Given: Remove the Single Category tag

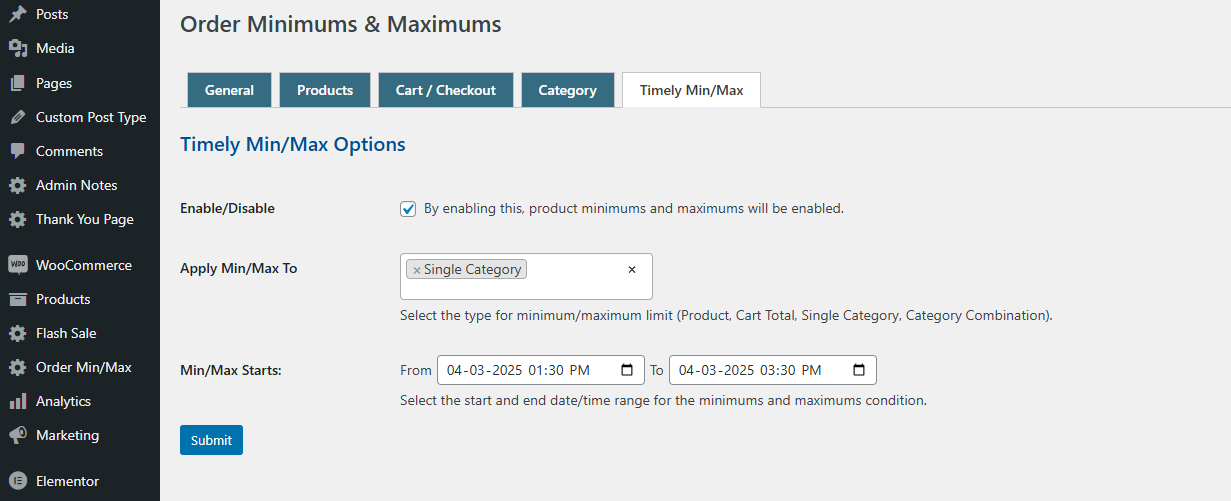Looking at the screenshot, I should [416, 270].
